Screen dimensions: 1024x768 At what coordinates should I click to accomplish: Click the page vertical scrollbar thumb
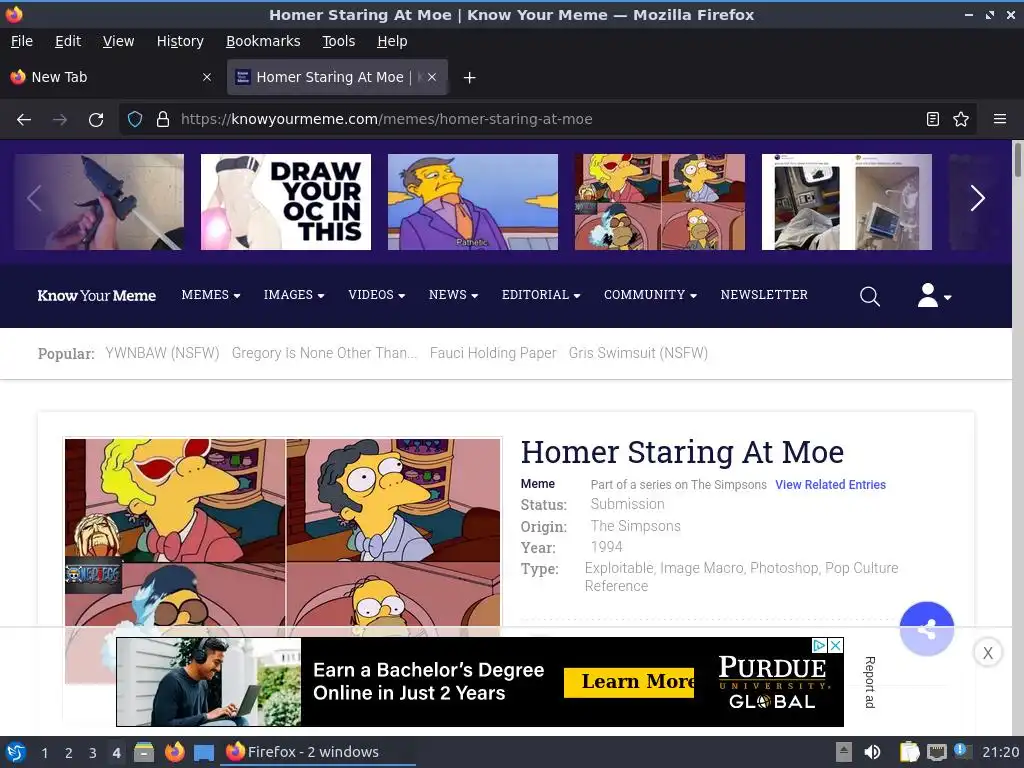tap(1017, 159)
